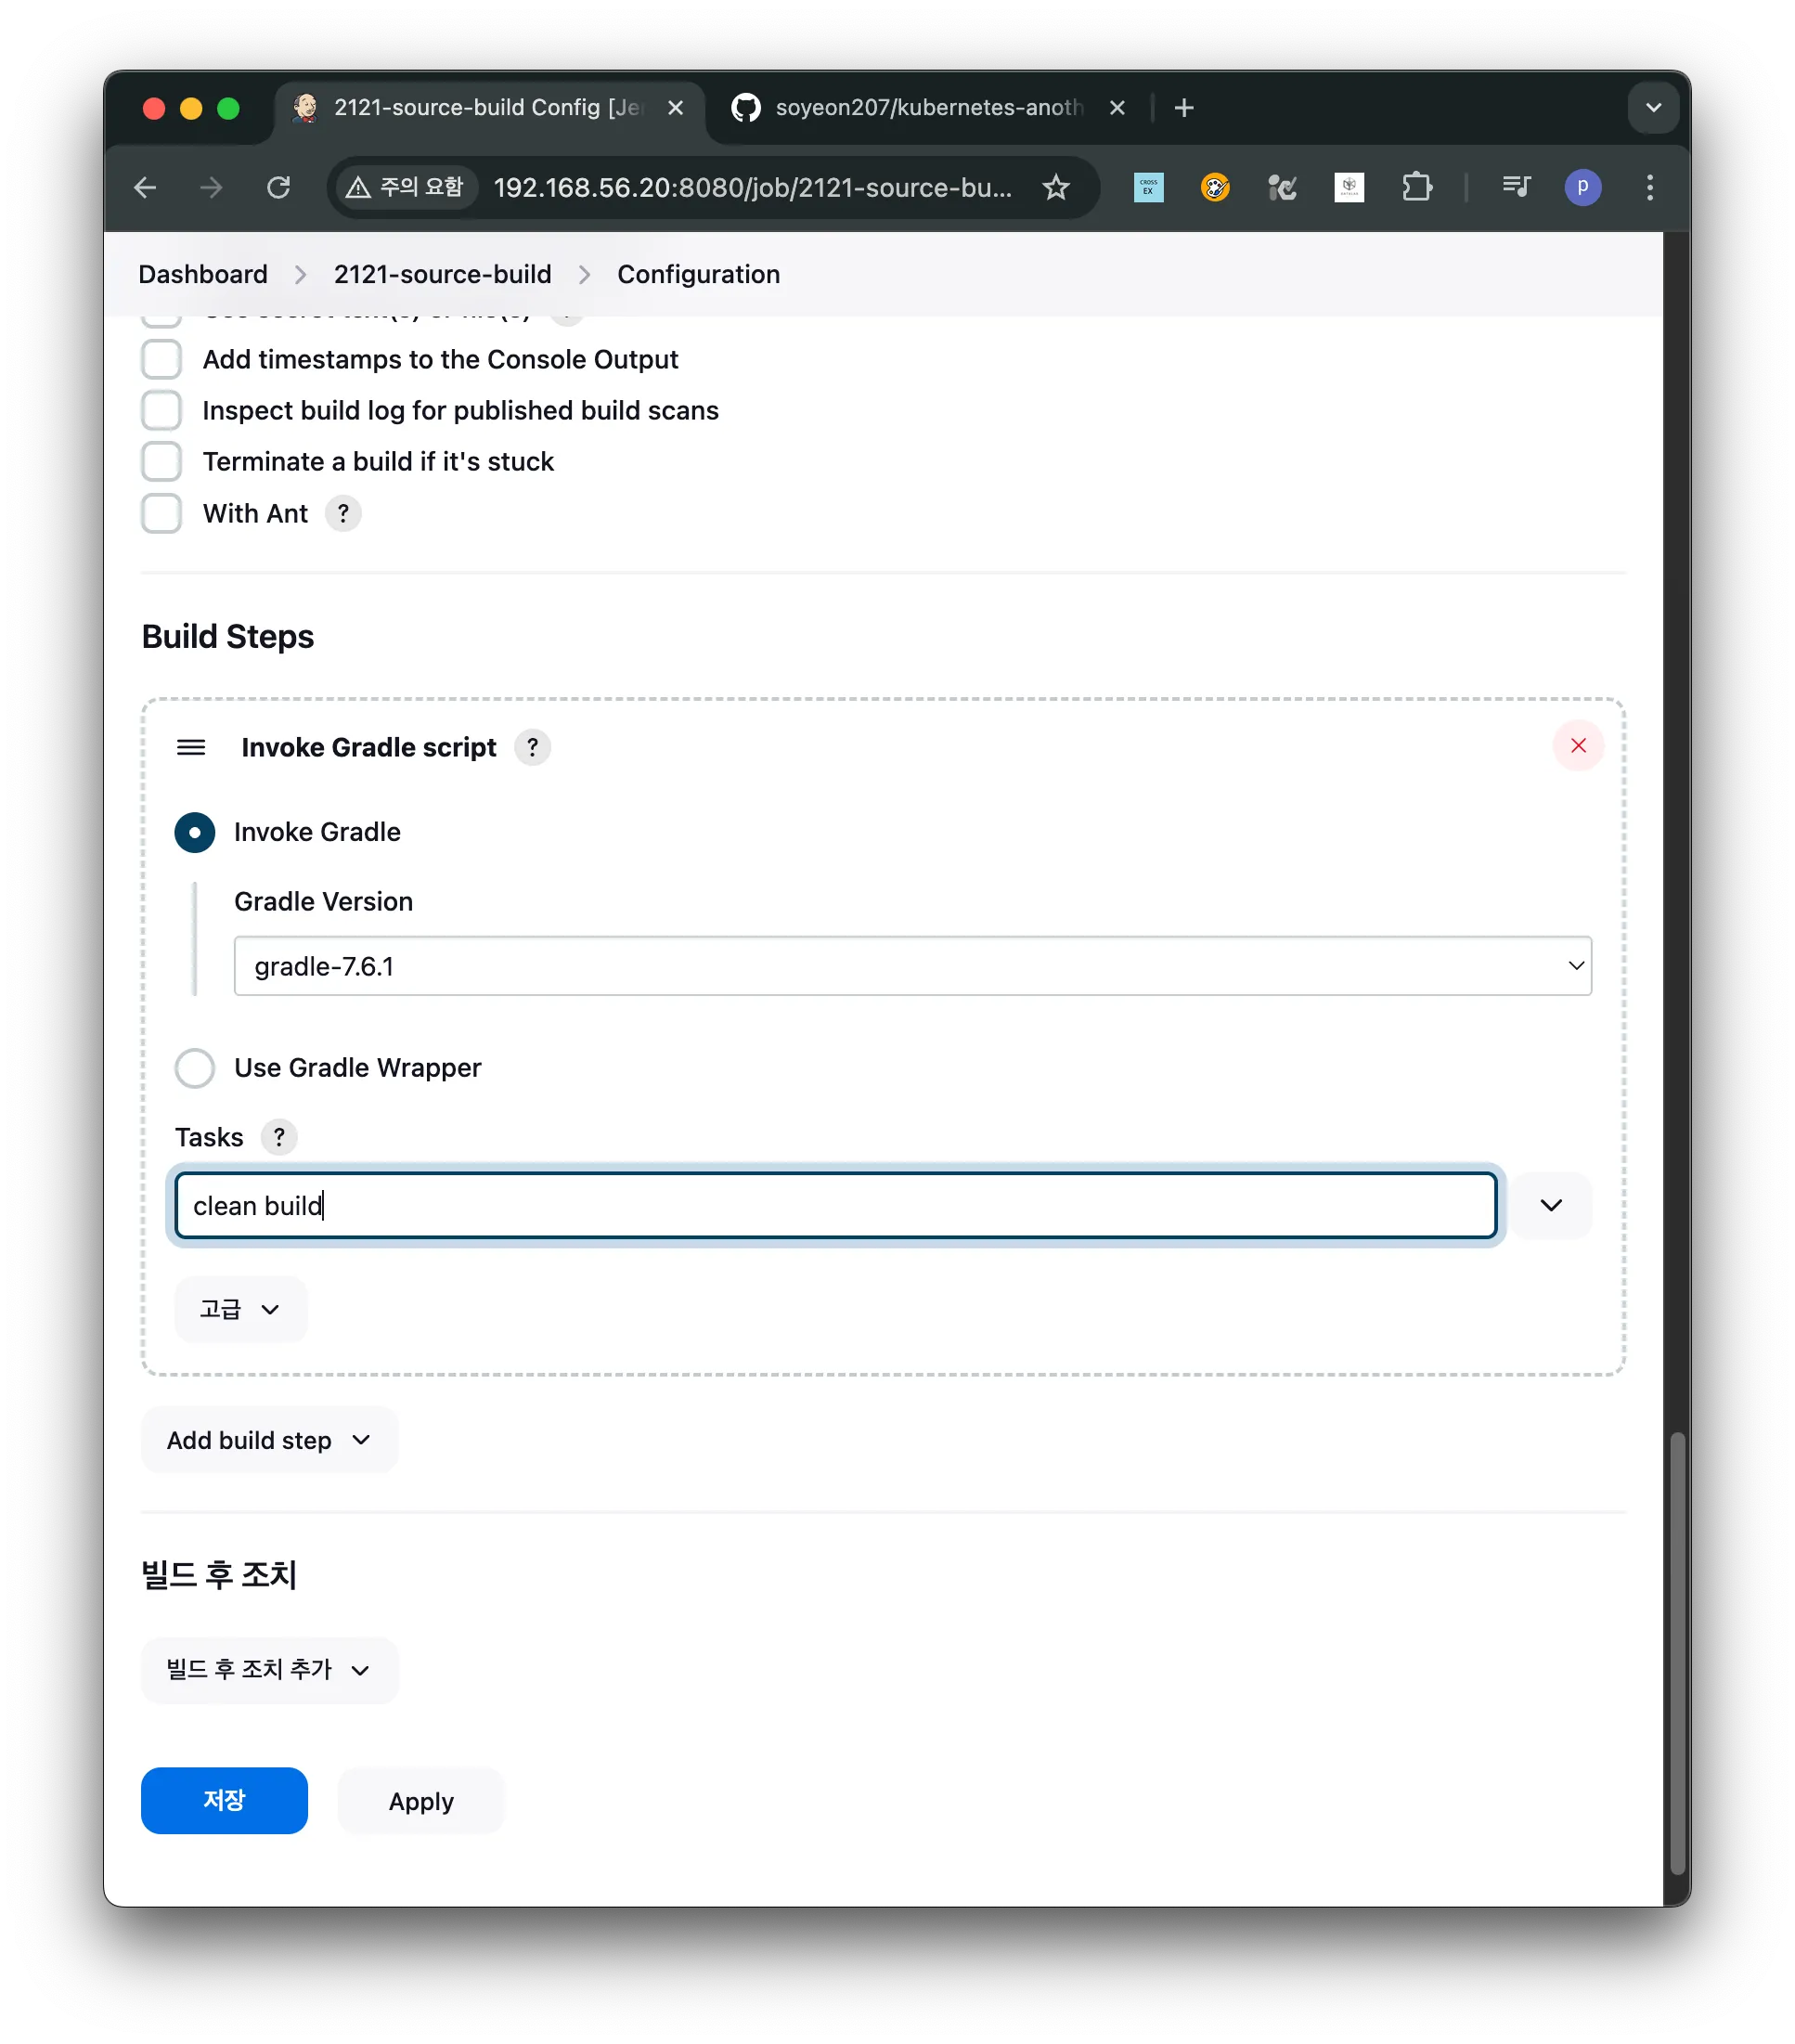Select the Use Gradle Wrapper radio option
1795x2044 pixels.
(195, 1068)
